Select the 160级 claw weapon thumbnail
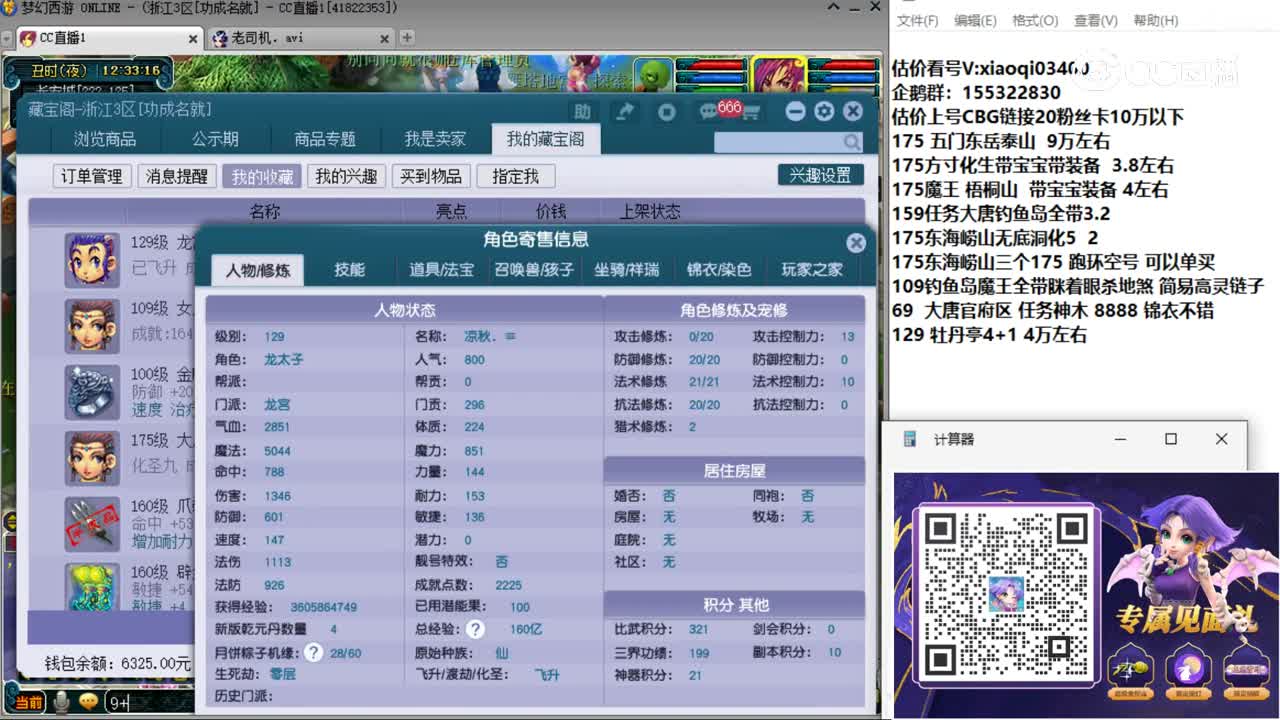Screen dimensions: 1280x720 92,524
